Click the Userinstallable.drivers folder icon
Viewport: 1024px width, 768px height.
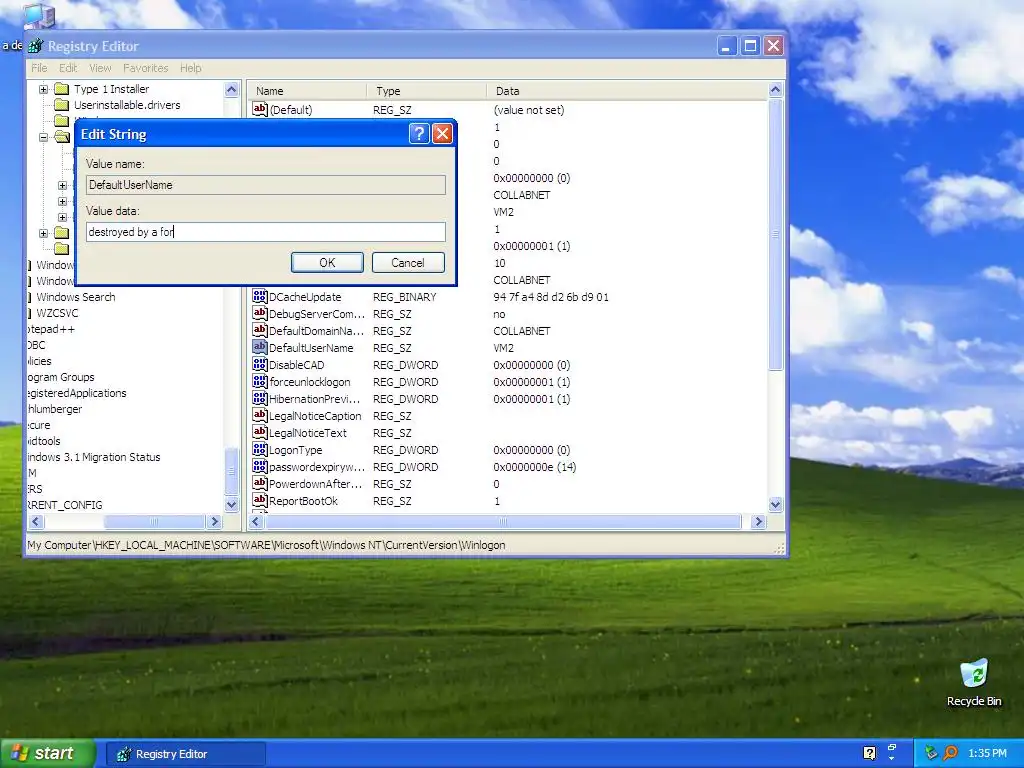[x=62, y=104]
